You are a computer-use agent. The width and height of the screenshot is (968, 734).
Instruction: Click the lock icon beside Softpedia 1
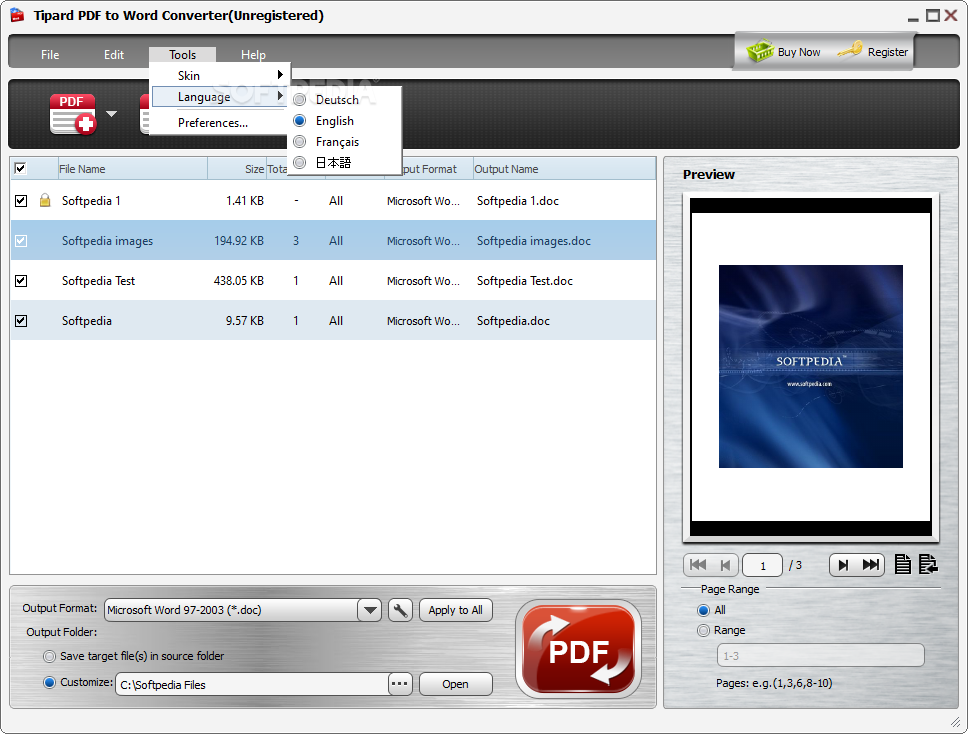click(44, 200)
